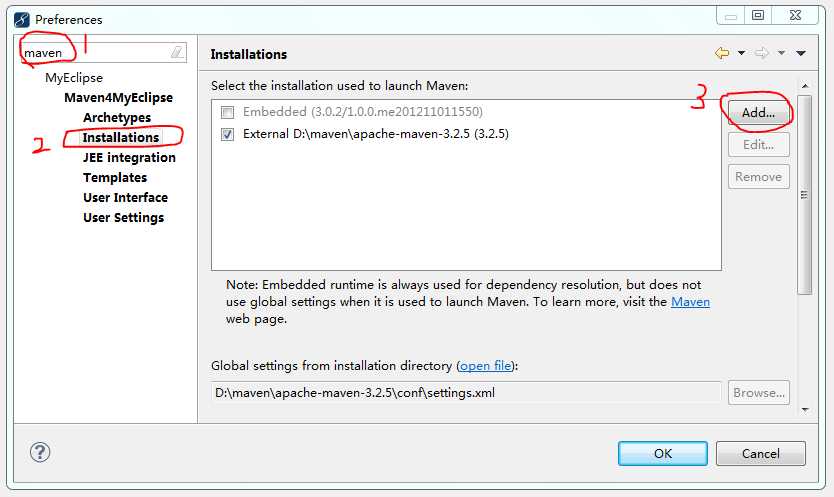Enable the Embedded Maven installation checkbox
The height and width of the screenshot is (497, 834).
click(228, 112)
